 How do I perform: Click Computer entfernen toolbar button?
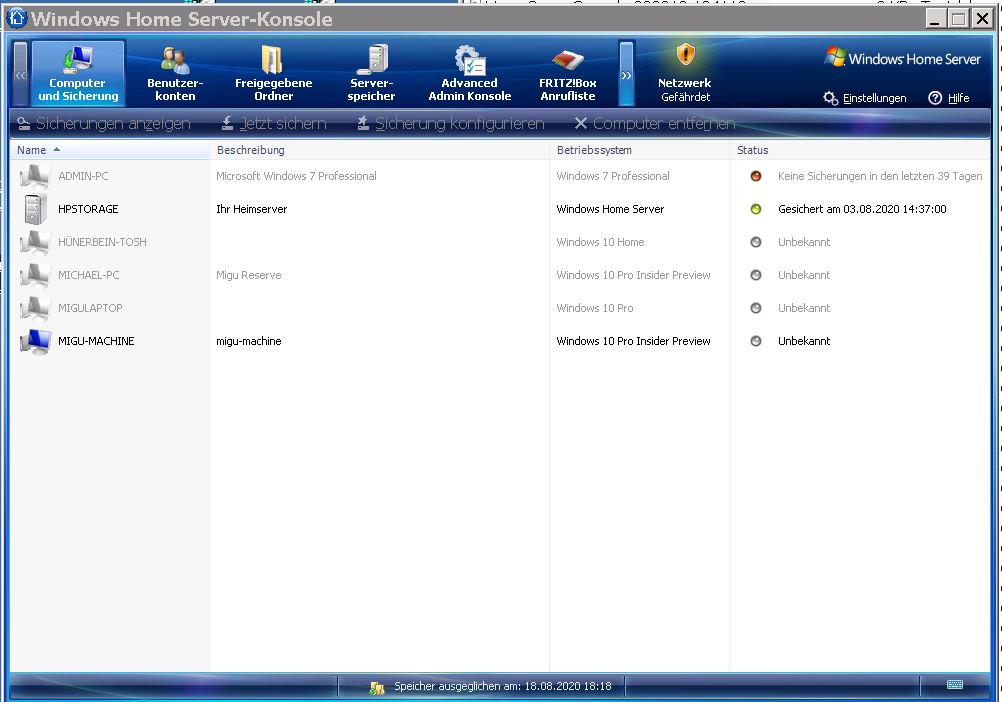click(x=654, y=124)
